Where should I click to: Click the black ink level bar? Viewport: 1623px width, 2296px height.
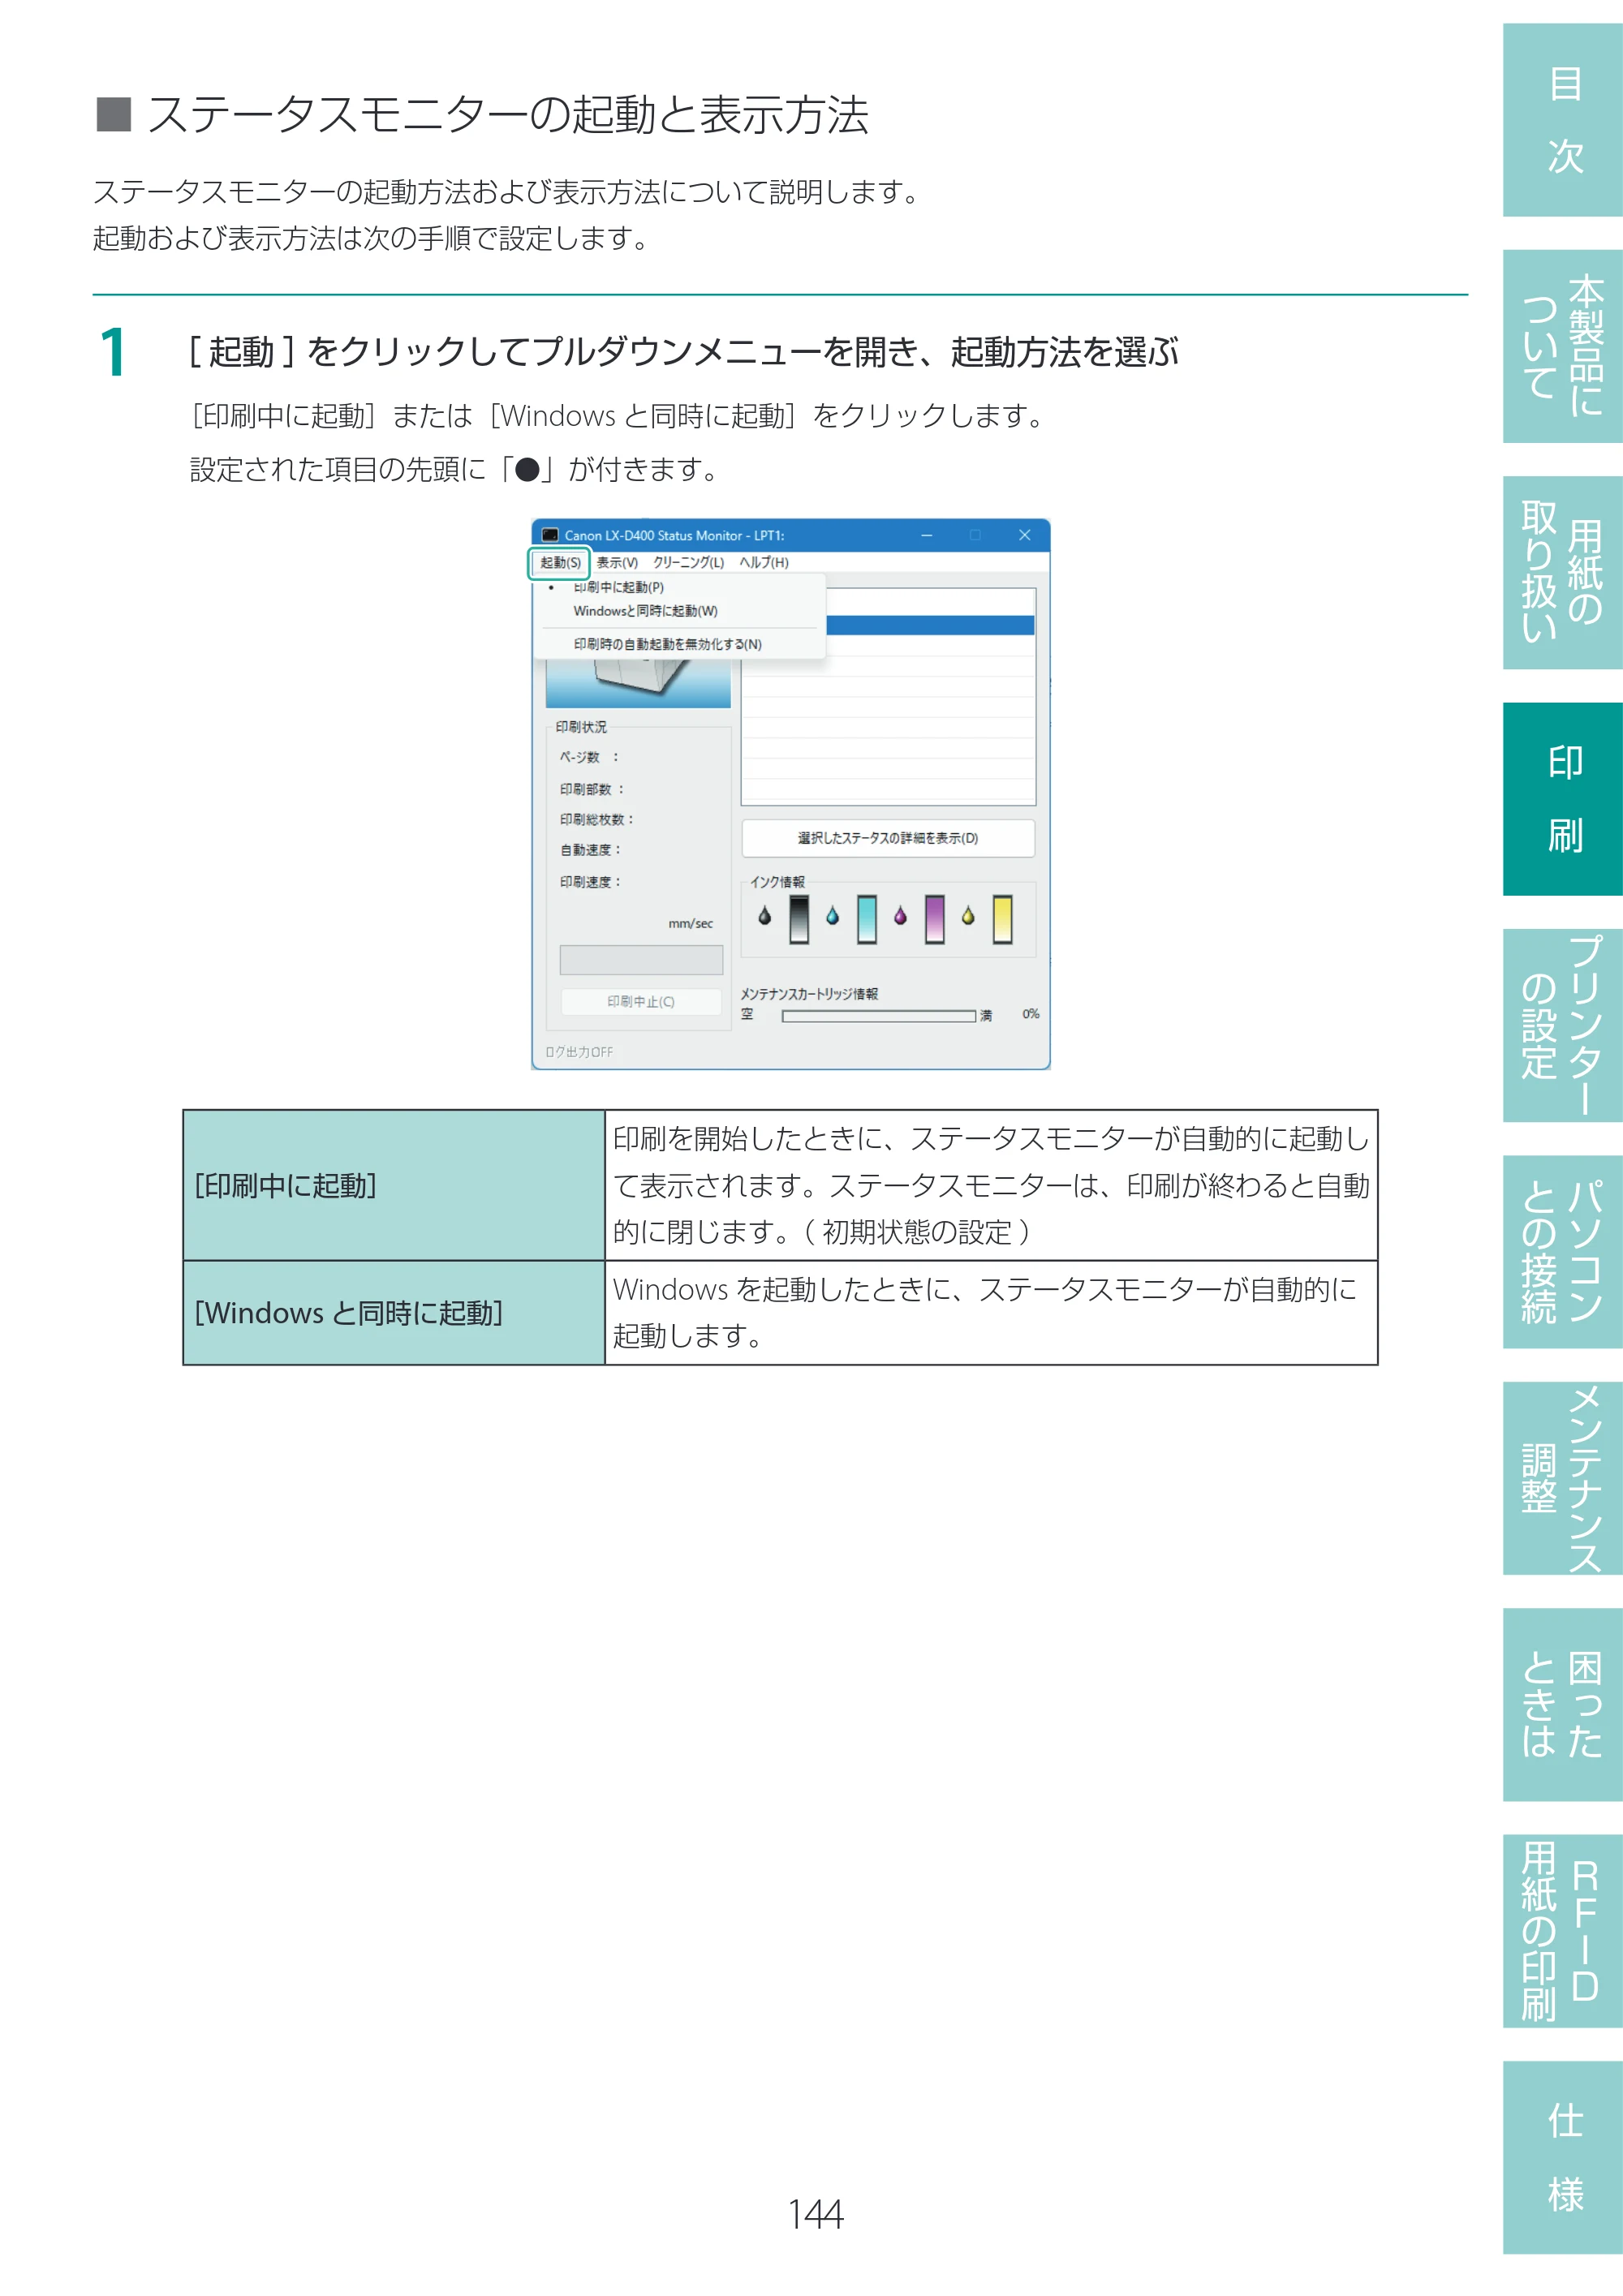click(799, 920)
